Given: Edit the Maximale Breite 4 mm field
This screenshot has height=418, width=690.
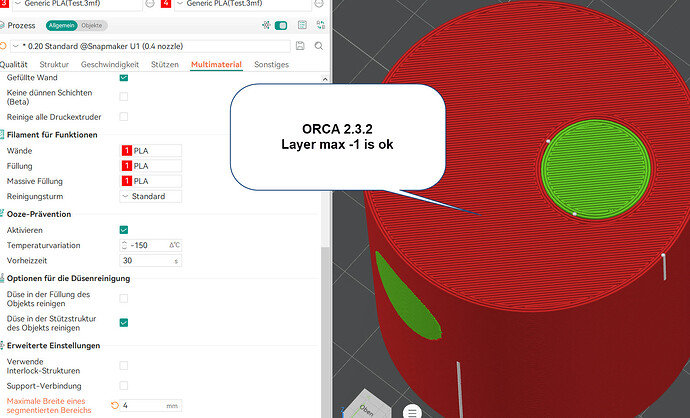Looking at the screenshot, I should (150, 405).
